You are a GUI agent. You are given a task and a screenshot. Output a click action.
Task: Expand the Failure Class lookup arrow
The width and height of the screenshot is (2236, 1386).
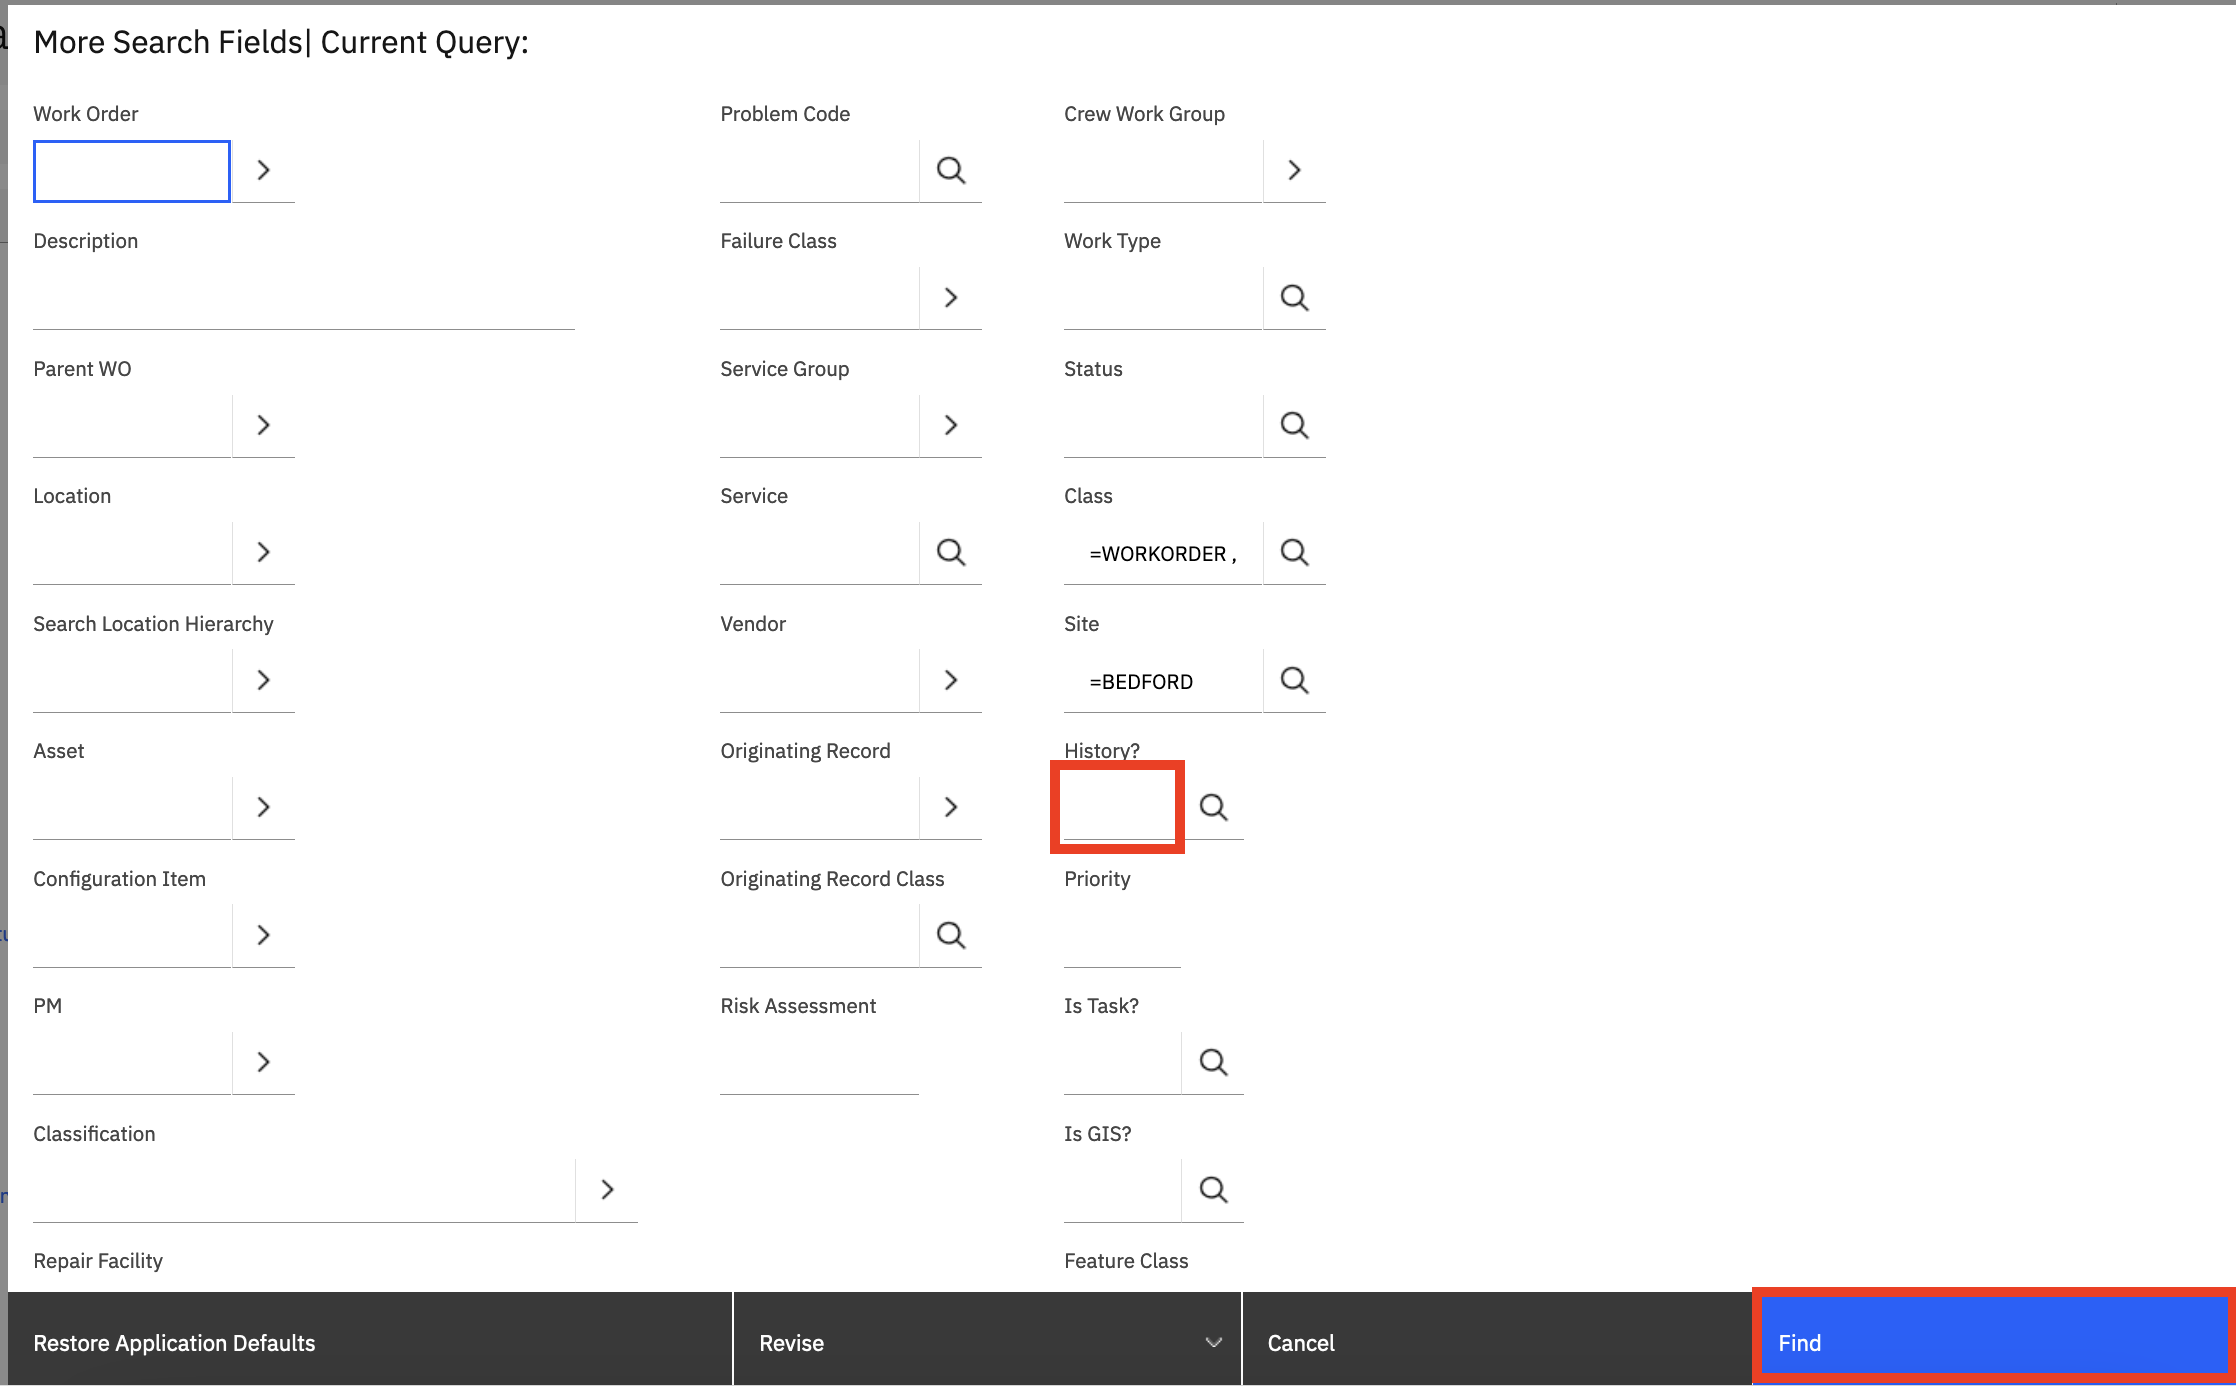(x=952, y=295)
